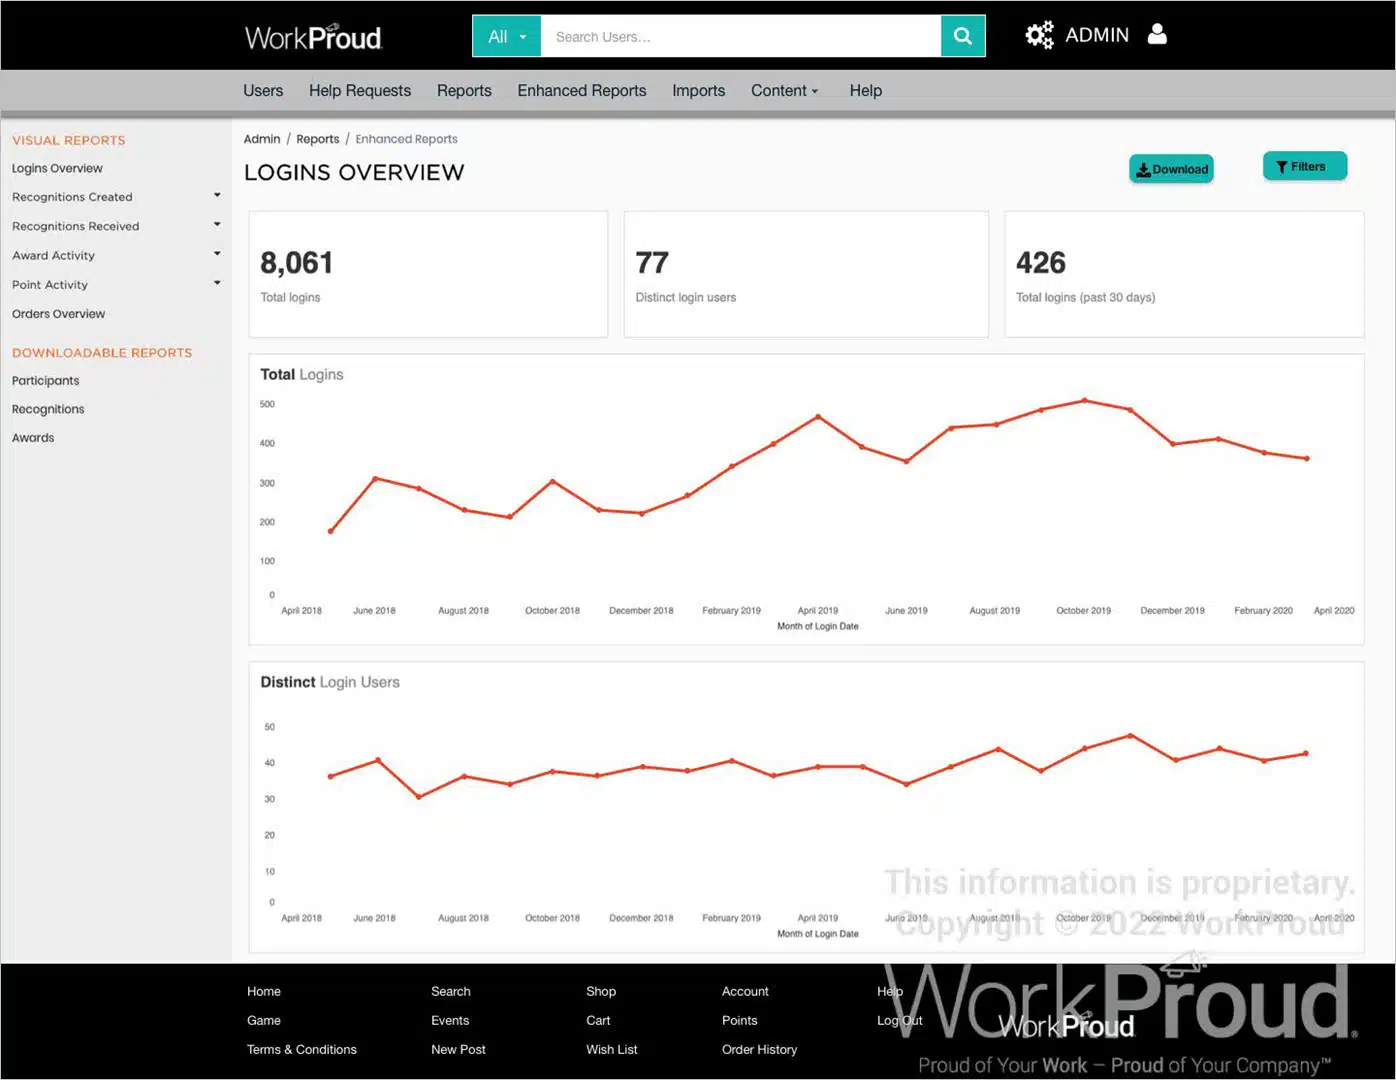Image resolution: width=1396 pixels, height=1080 pixels.
Task: Open the Enhanced Reports menu item
Action: point(581,91)
